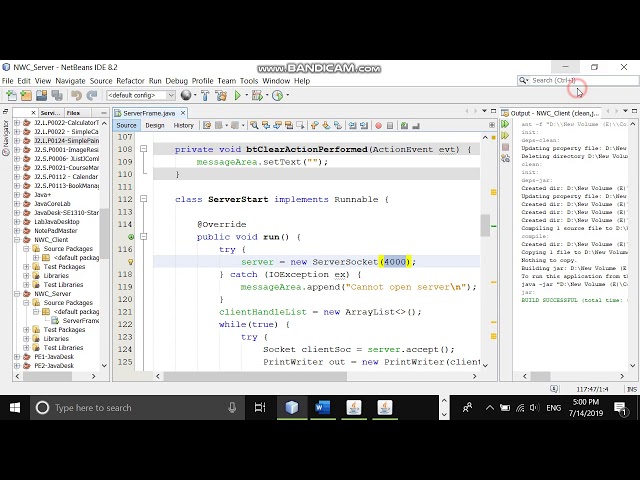The image size is (640, 480).
Task: Select ServerFrame file in project tree
Action: point(80,320)
